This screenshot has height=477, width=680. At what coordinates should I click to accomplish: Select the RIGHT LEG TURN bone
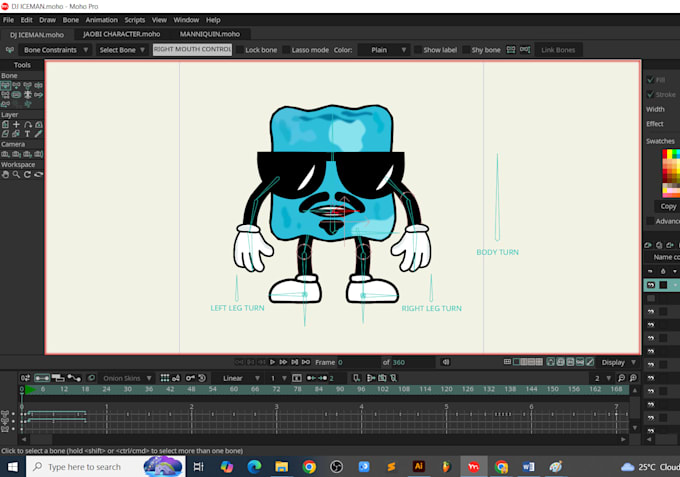click(431, 288)
